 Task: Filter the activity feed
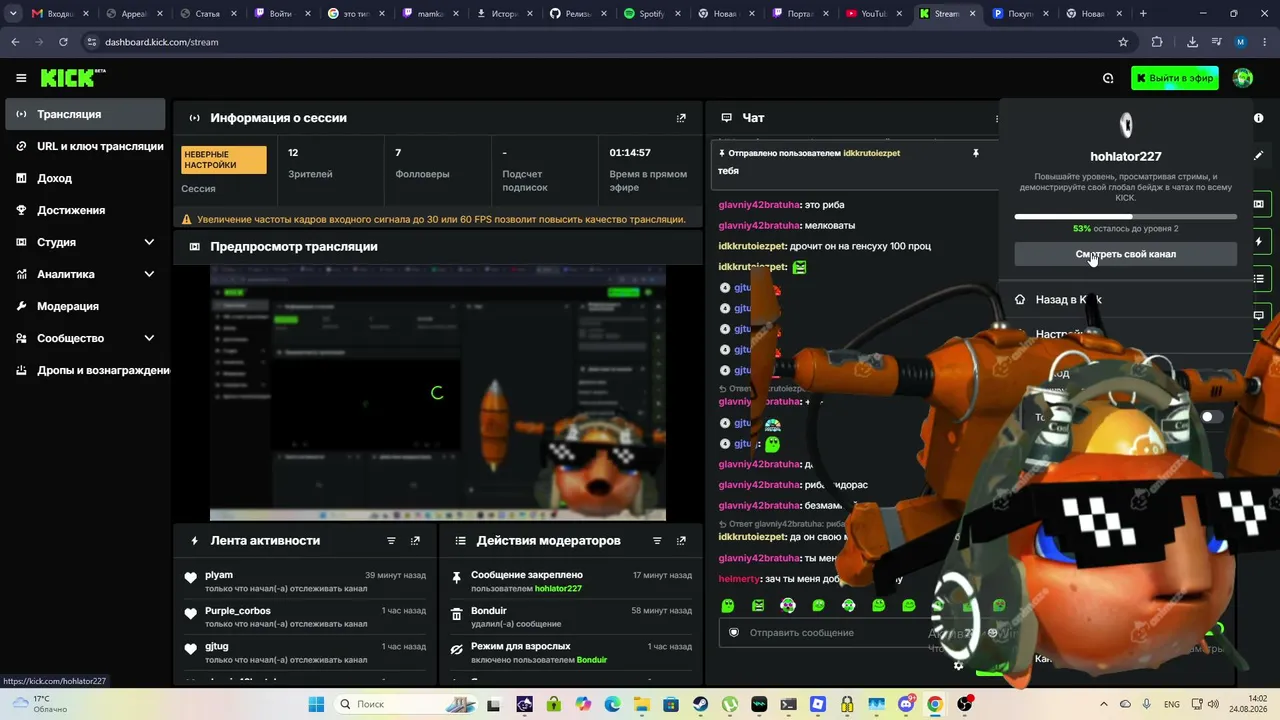pos(391,541)
